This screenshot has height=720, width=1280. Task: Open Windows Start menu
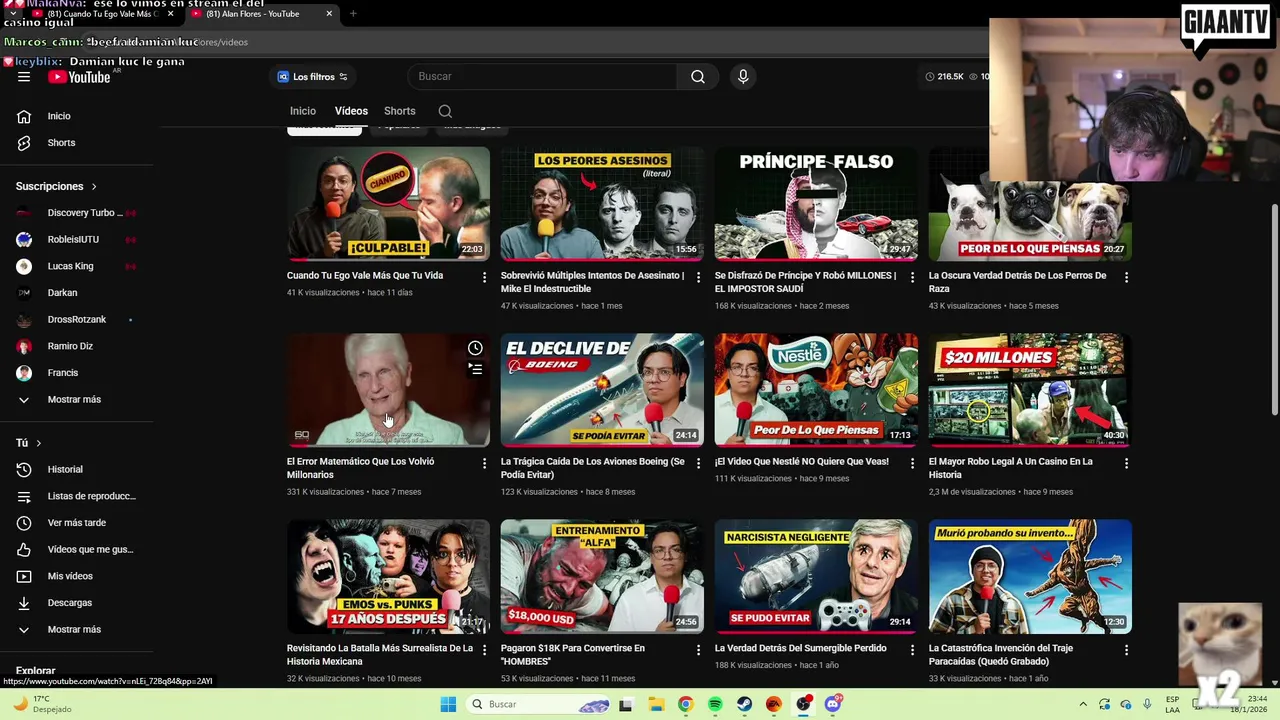448,704
